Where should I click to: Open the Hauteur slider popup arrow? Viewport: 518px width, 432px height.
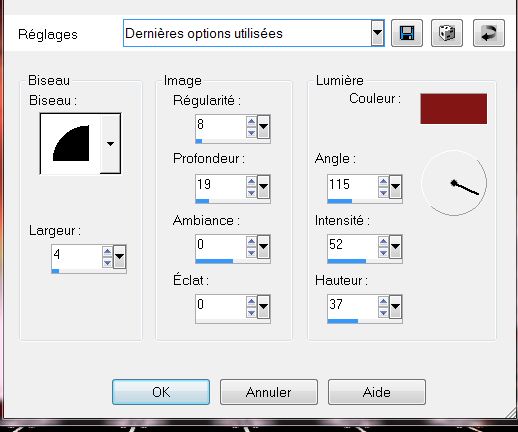[395, 306]
